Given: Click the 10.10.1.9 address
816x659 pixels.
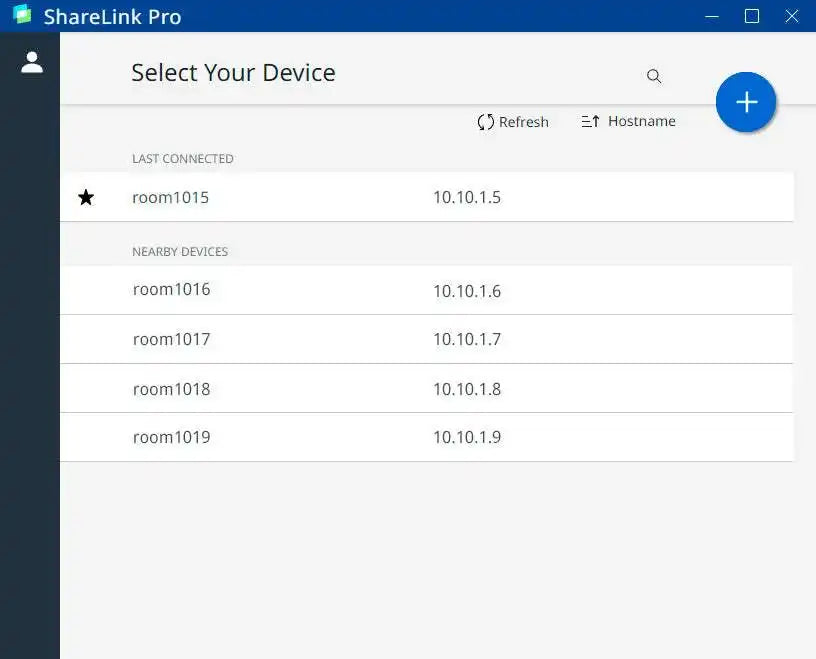Looking at the screenshot, I should click(x=467, y=437).
